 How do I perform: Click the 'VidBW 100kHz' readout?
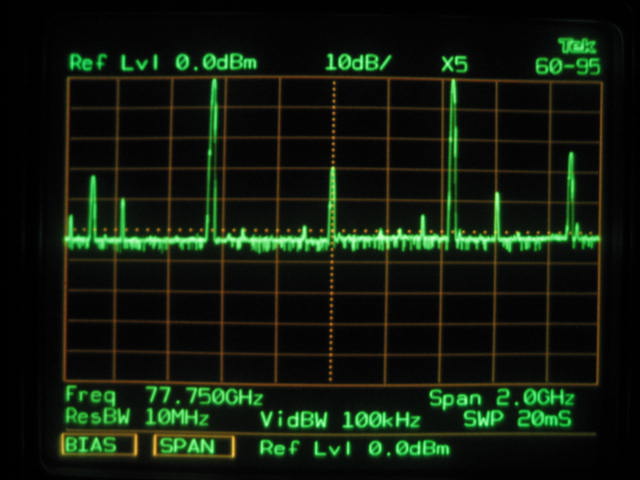pos(340,420)
